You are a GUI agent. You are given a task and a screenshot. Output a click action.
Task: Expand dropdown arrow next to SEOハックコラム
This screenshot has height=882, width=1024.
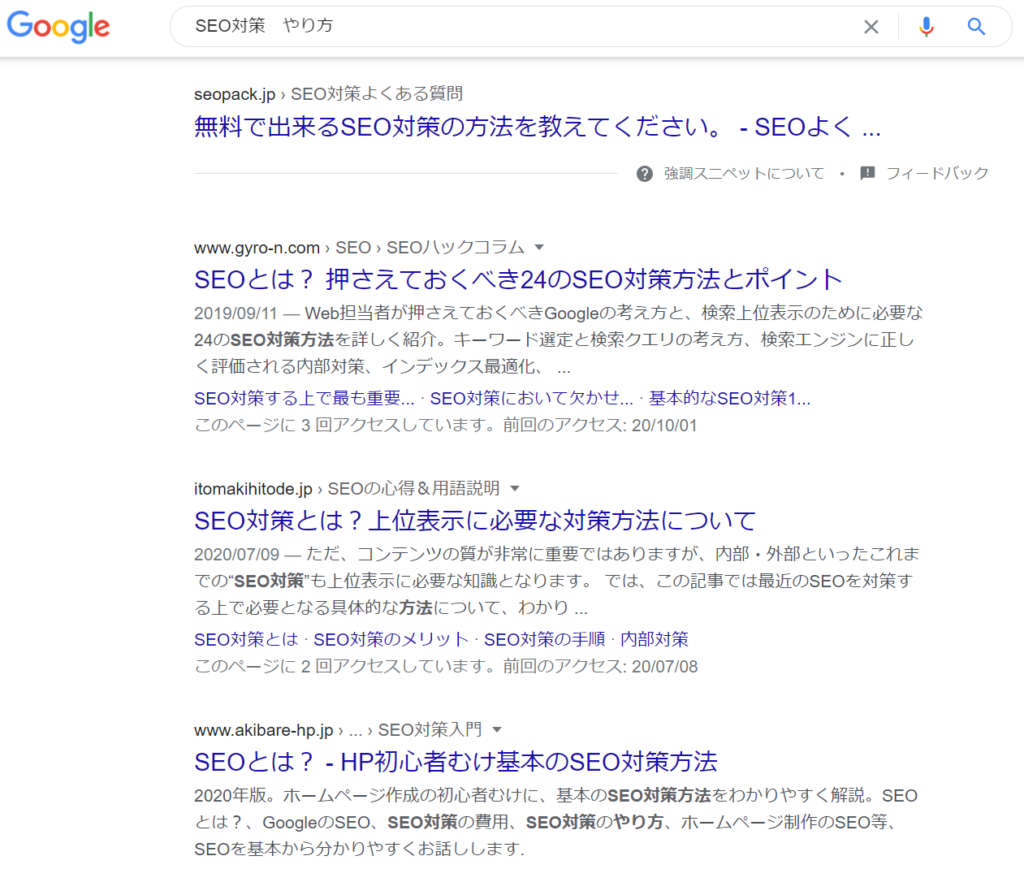[539, 247]
